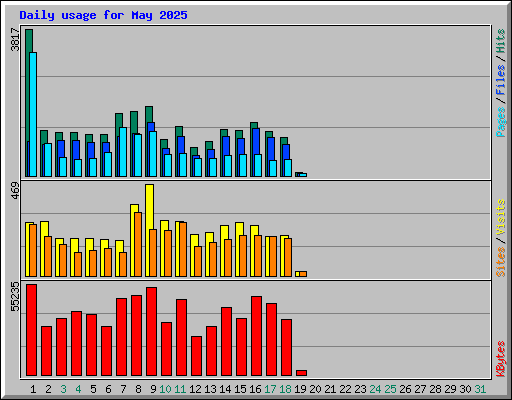Click the 55235 value on the KBytes axis

tap(15, 297)
